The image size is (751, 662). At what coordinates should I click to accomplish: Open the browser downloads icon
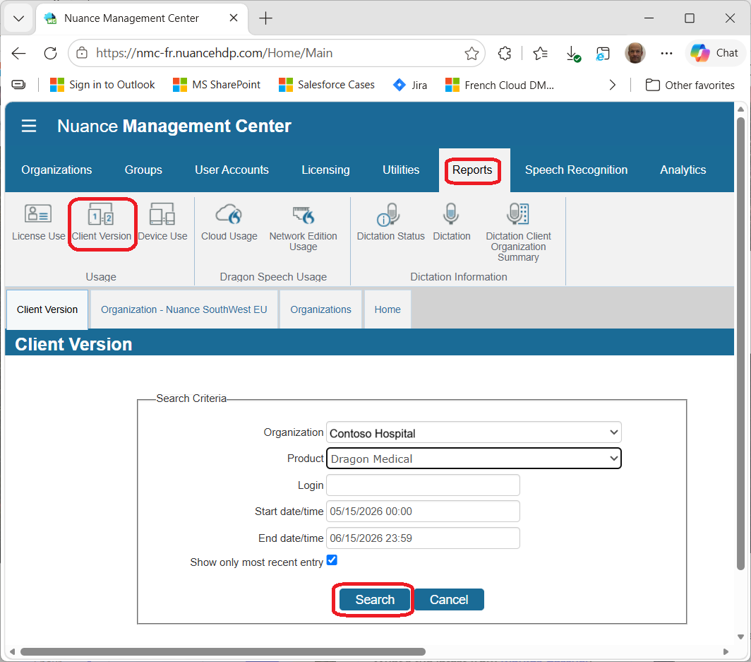pyautogui.click(x=573, y=53)
